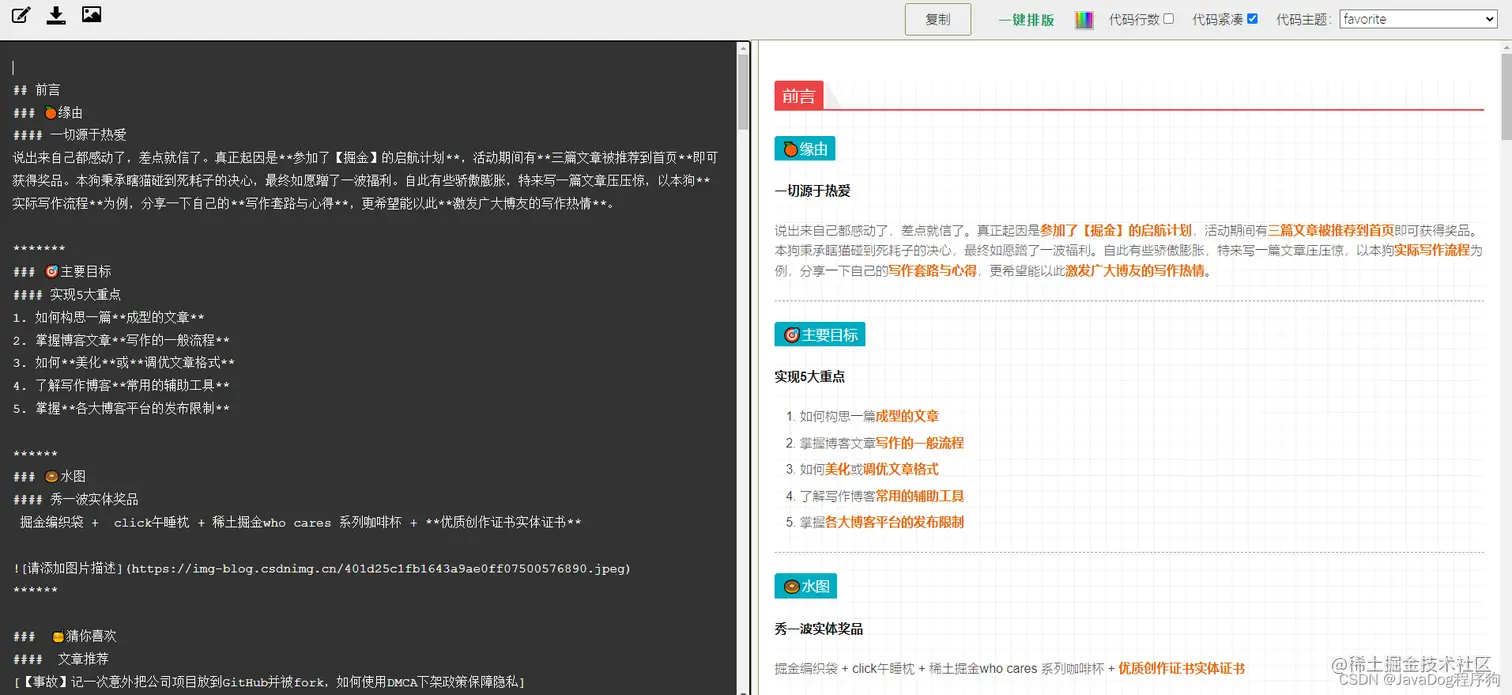Open the 代码主题 favorite dropdown
This screenshot has width=1512, height=695.
(1417, 18)
